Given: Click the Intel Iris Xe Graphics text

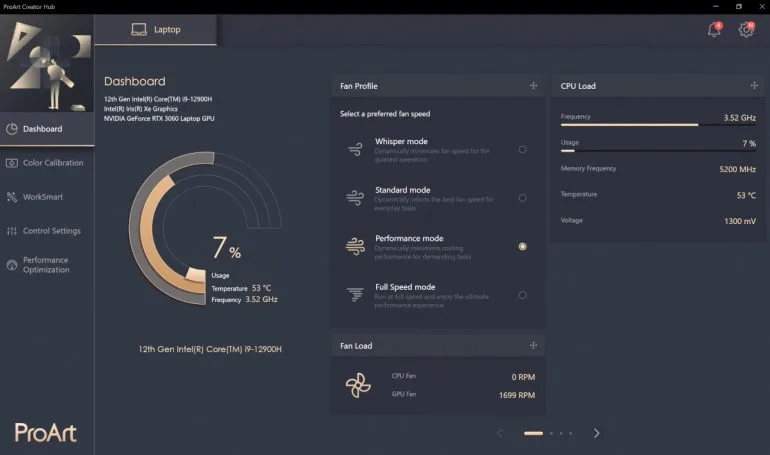Looking at the screenshot, I should pyautogui.click(x=141, y=109).
